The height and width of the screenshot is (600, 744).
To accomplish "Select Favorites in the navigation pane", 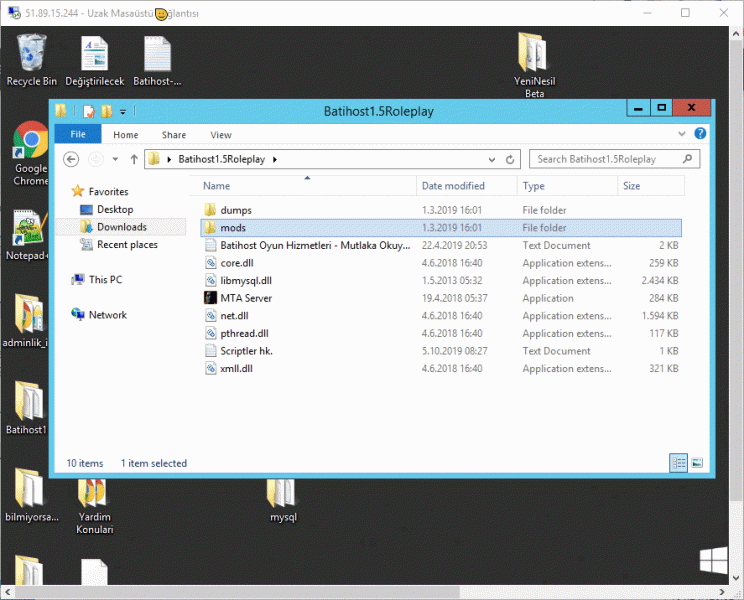I will point(100,191).
